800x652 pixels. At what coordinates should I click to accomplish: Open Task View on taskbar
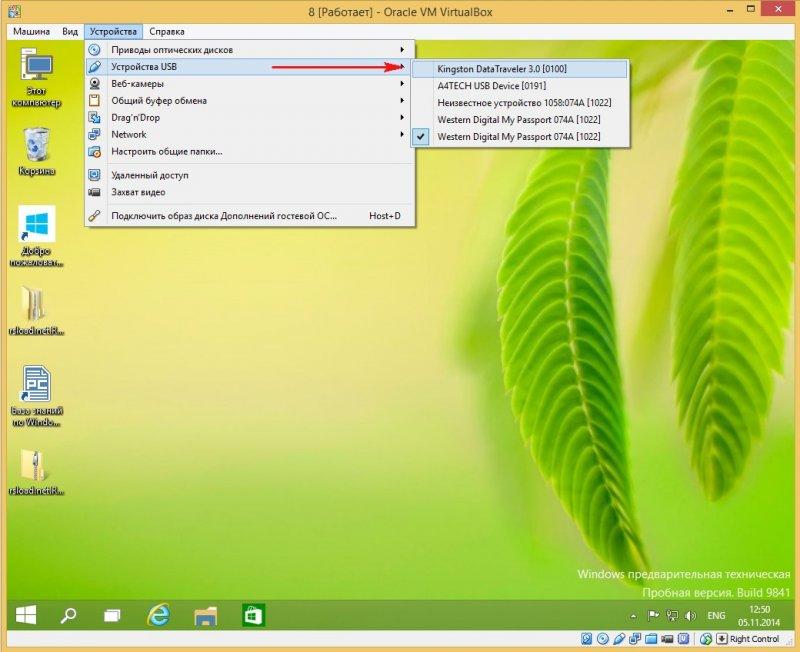coord(112,616)
